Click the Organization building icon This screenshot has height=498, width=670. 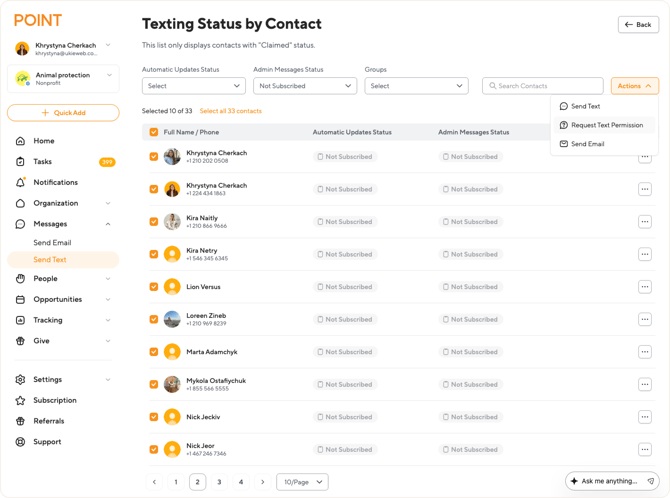(20, 203)
